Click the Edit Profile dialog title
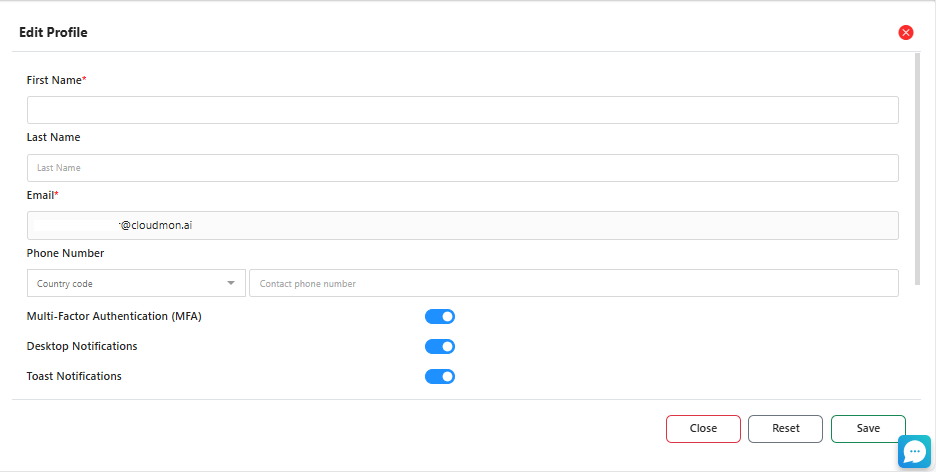The image size is (936, 472). pos(53,33)
